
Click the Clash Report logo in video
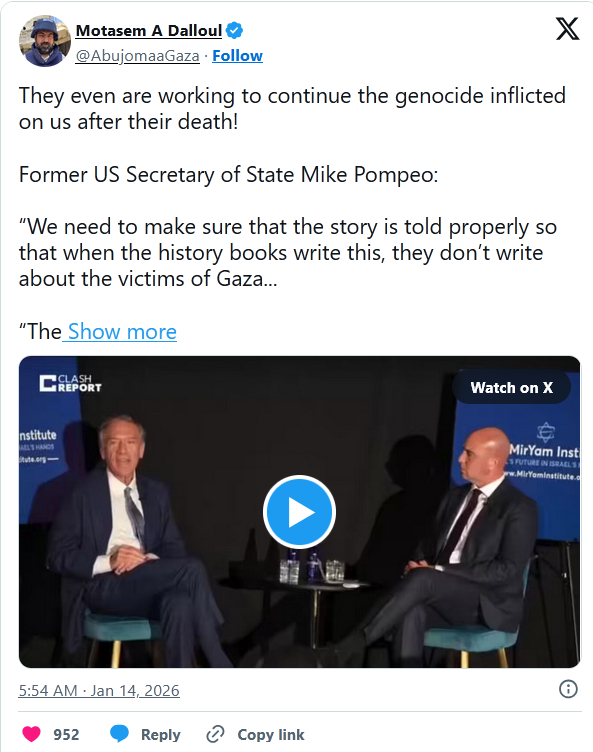click(71, 383)
